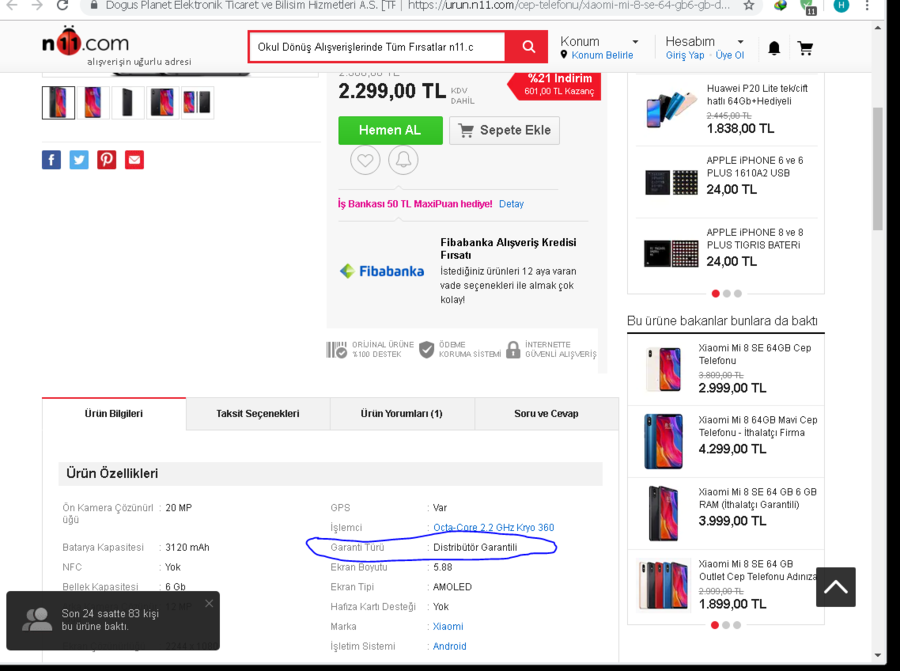The image size is (900, 671).
Task: Click '3120 mAh' battery value
Action: point(187,548)
